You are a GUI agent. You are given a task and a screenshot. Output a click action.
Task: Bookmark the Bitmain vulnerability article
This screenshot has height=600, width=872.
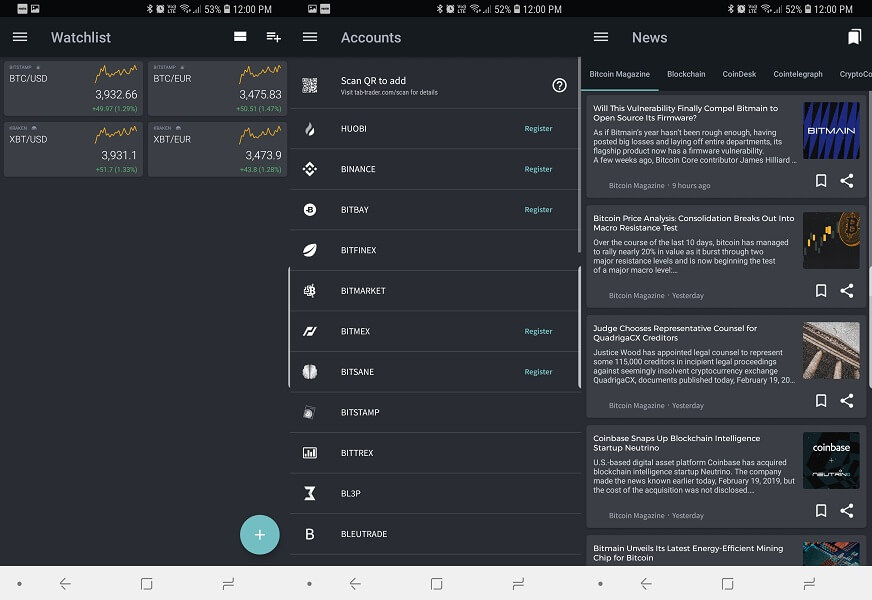821,181
